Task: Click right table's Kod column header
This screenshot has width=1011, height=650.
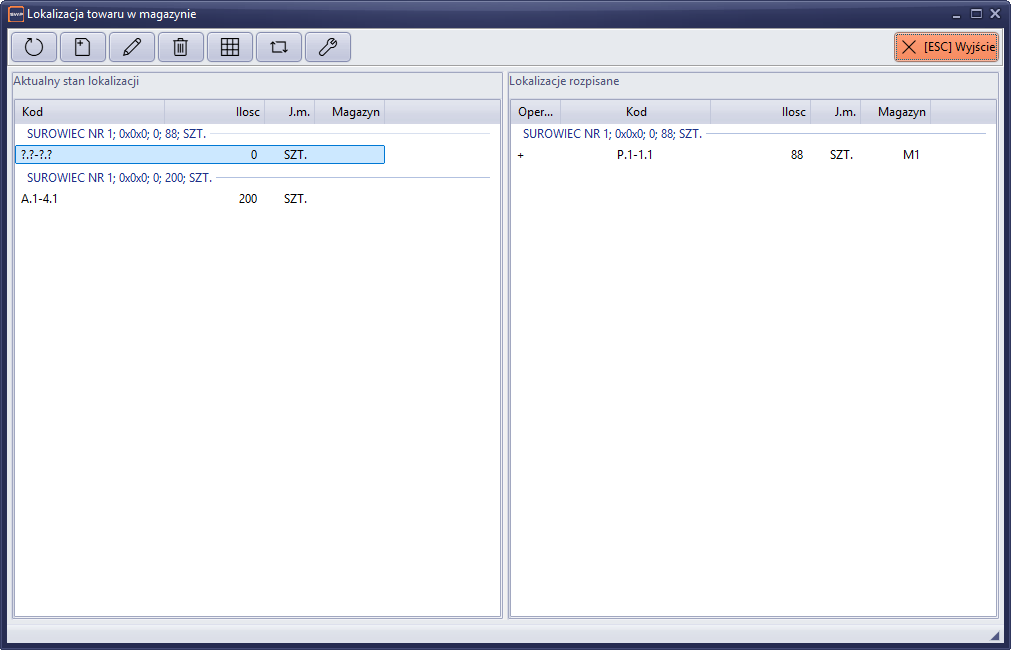Action: (636, 112)
